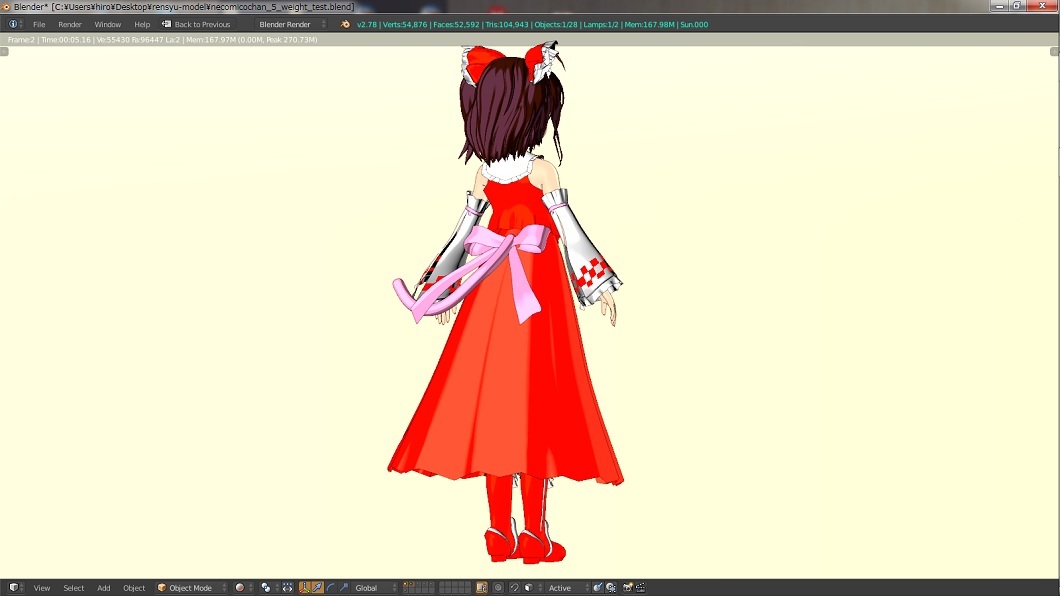
Task: Select the translate manipulator arrow
Action: pos(318,588)
